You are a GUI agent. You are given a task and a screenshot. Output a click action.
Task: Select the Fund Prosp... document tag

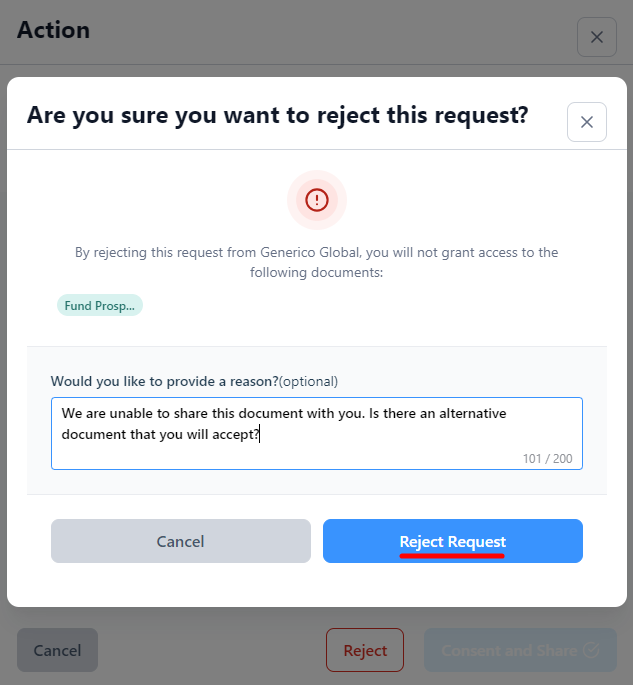click(100, 305)
